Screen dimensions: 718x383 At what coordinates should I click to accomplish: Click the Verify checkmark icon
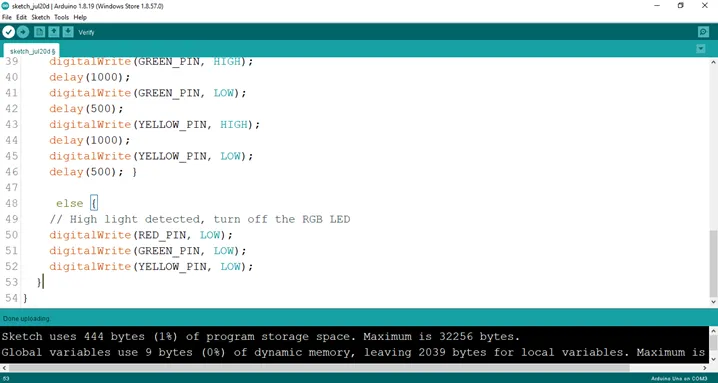click(8, 32)
